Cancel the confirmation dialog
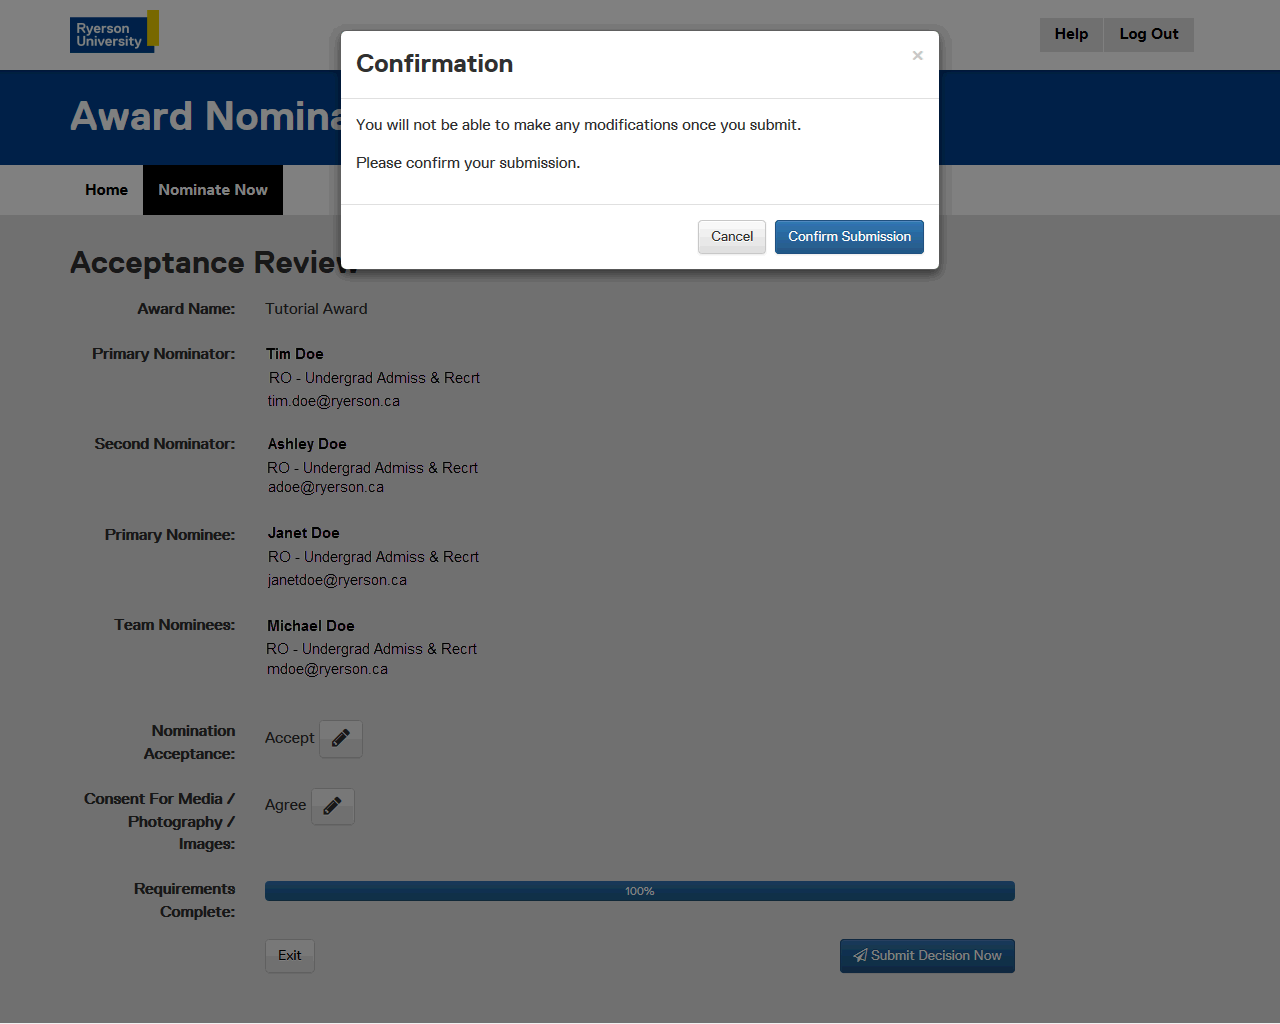The width and height of the screenshot is (1280, 1024). pos(731,237)
